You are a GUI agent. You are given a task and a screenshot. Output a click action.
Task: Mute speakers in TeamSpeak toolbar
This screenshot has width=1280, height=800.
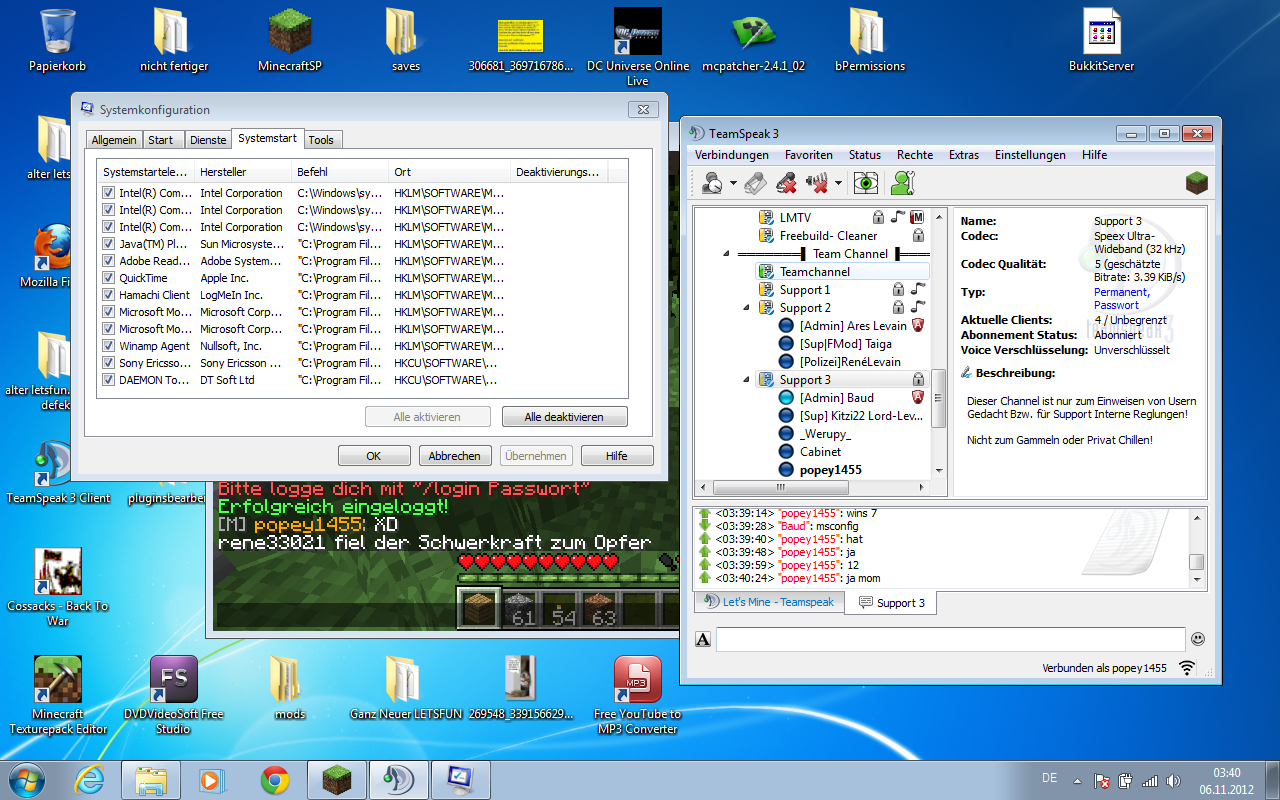(x=818, y=183)
